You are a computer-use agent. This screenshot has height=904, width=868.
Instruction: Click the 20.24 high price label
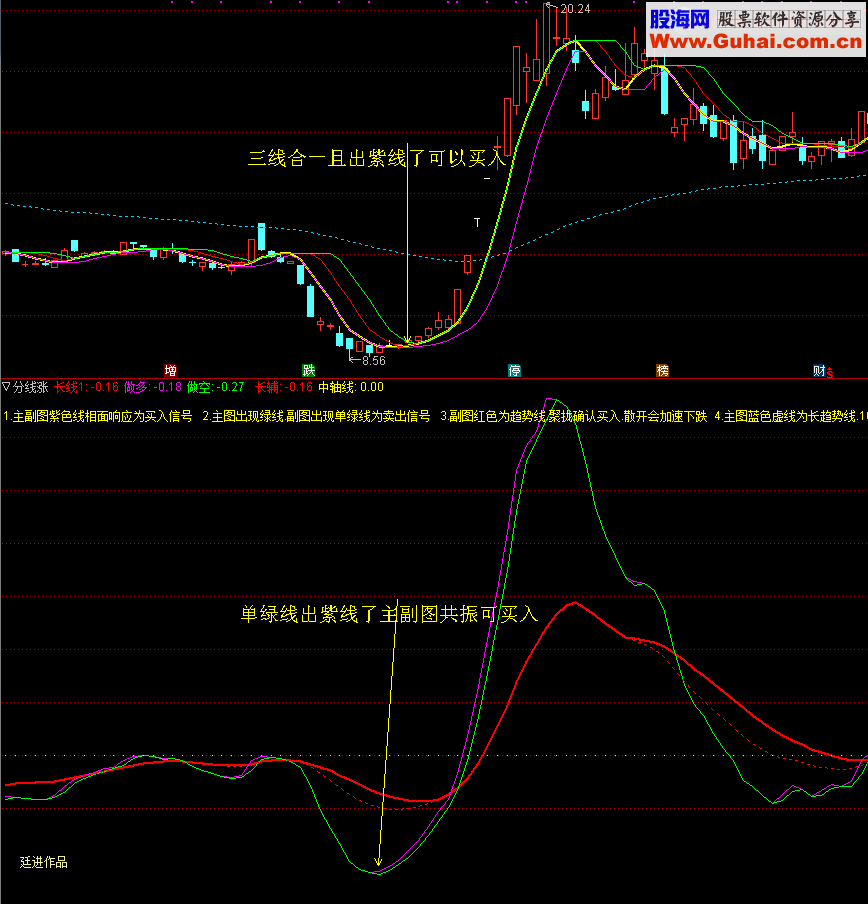(x=575, y=9)
